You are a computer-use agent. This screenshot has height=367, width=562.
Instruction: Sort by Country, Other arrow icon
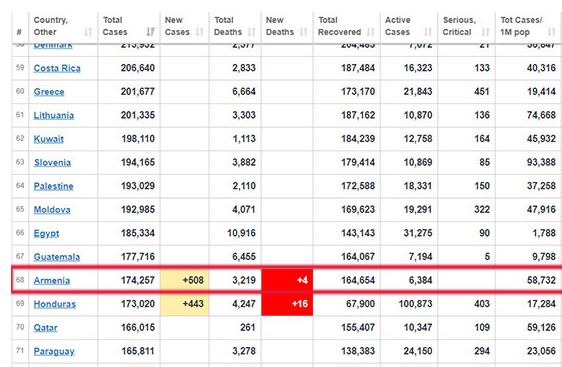tap(88, 32)
